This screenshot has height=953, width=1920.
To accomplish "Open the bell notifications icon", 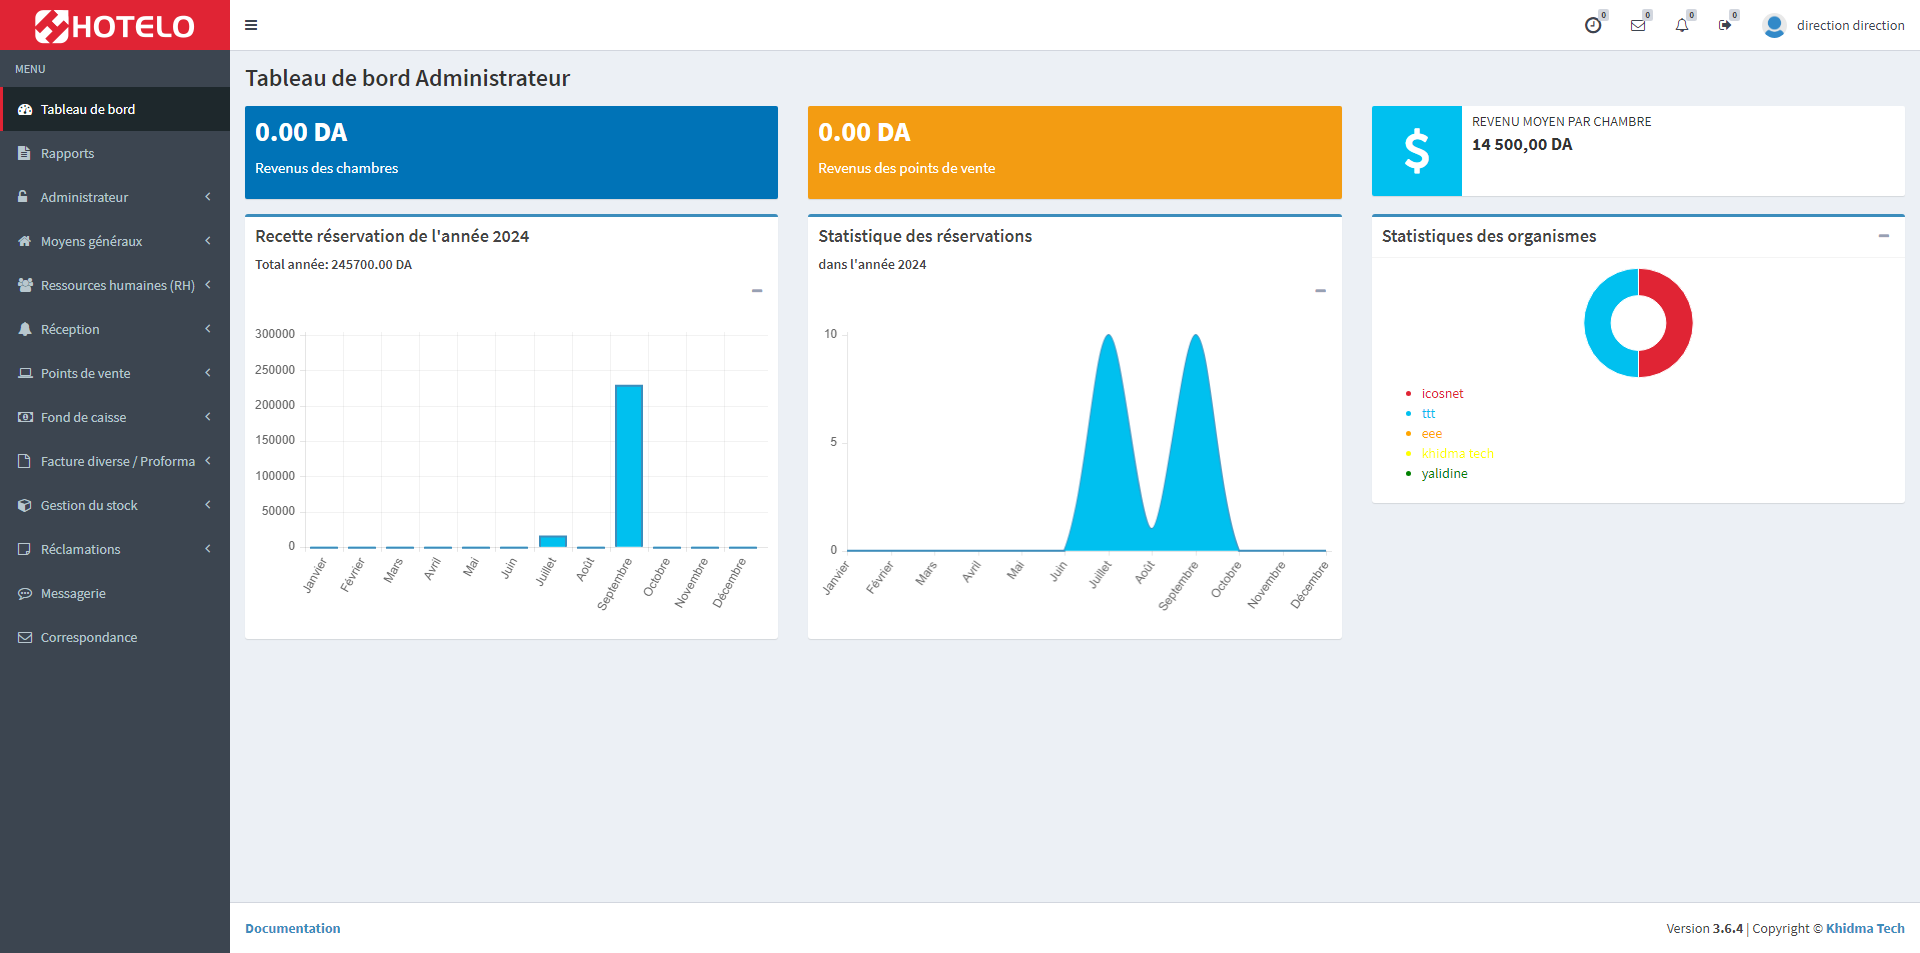I will click(x=1682, y=26).
